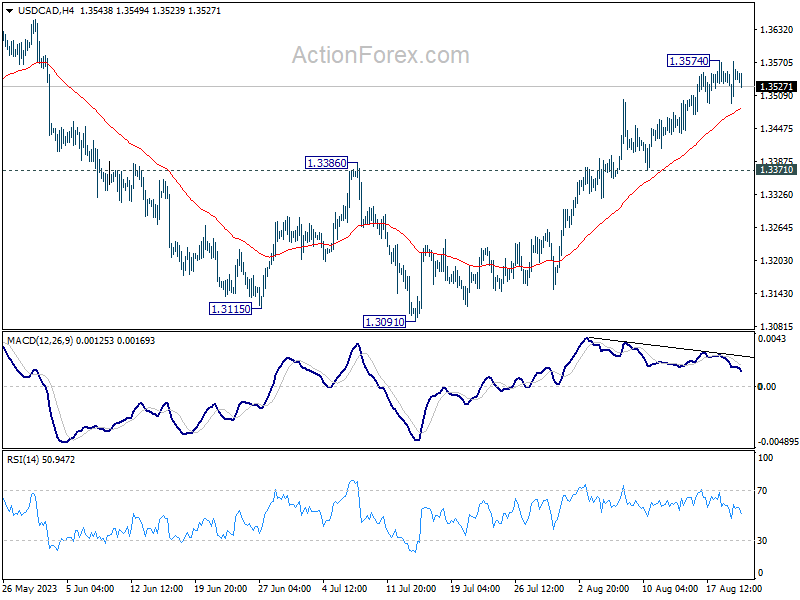
Task: Click the 4 Jul 12:00 time label
Action: tap(345, 589)
